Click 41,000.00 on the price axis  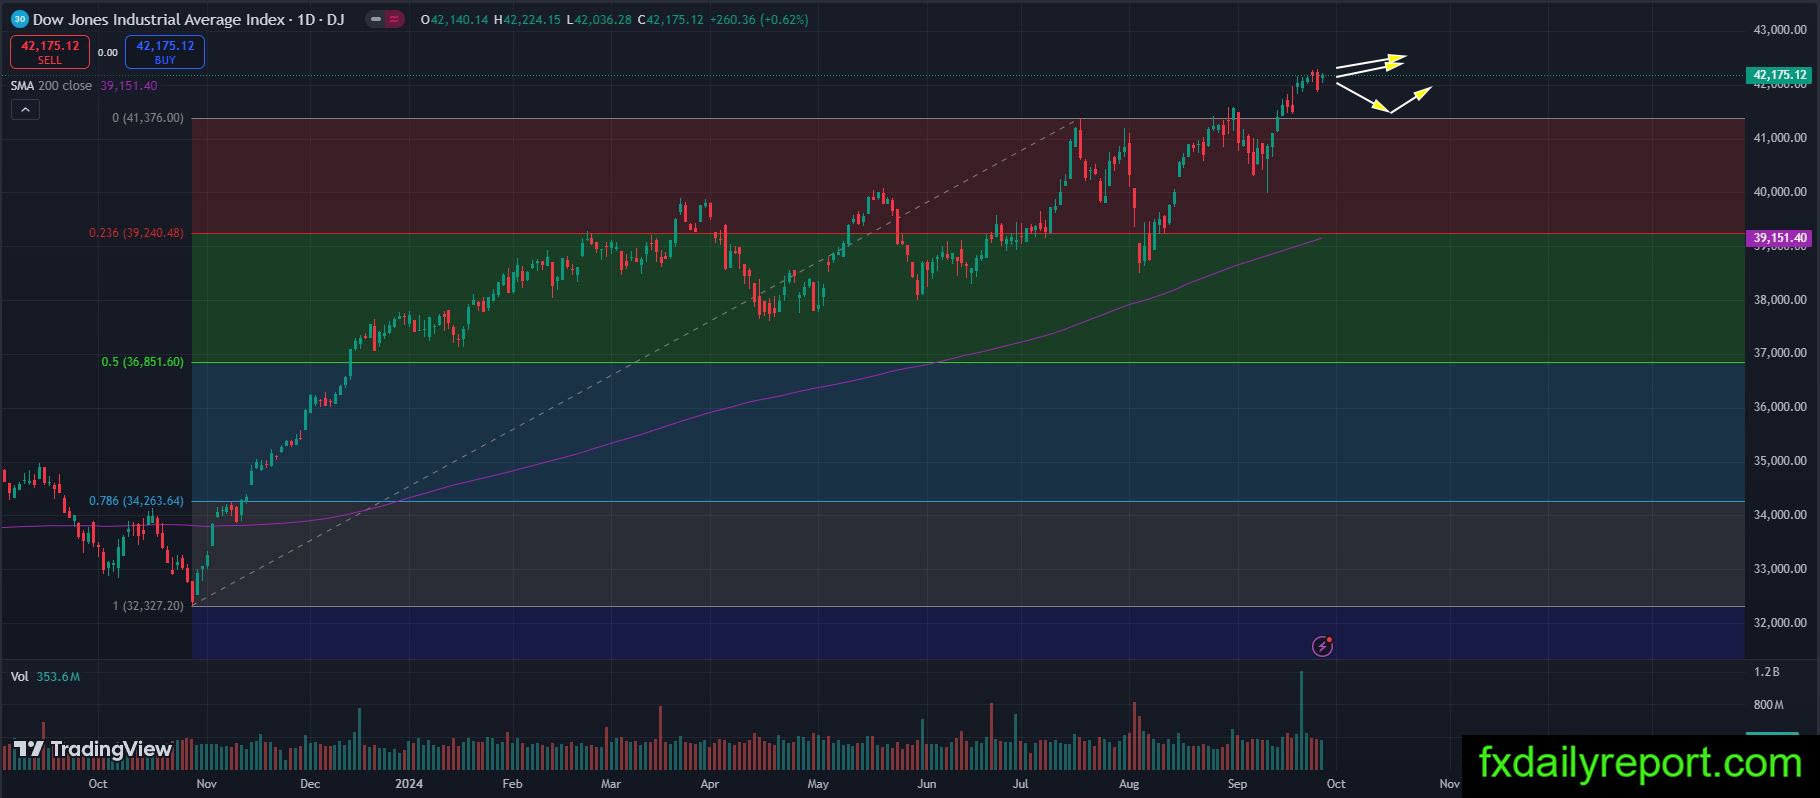coord(1780,138)
